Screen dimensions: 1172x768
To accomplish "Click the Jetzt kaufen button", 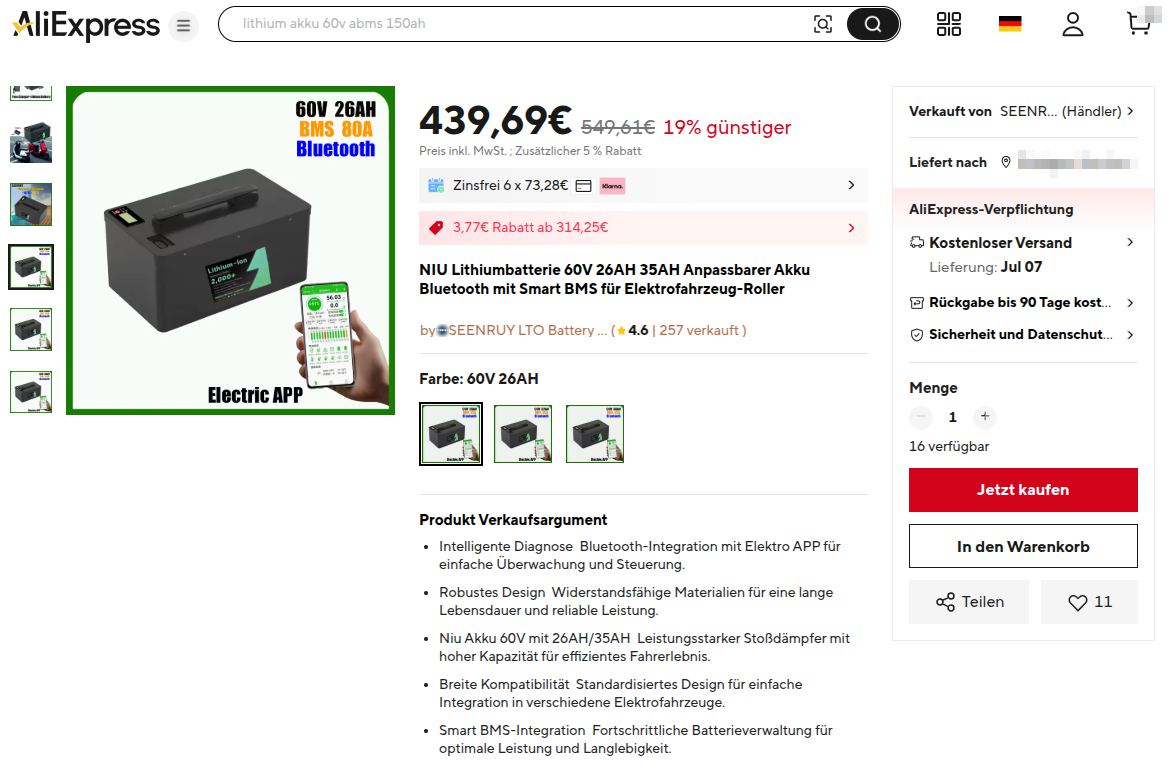I will coord(1023,490).
